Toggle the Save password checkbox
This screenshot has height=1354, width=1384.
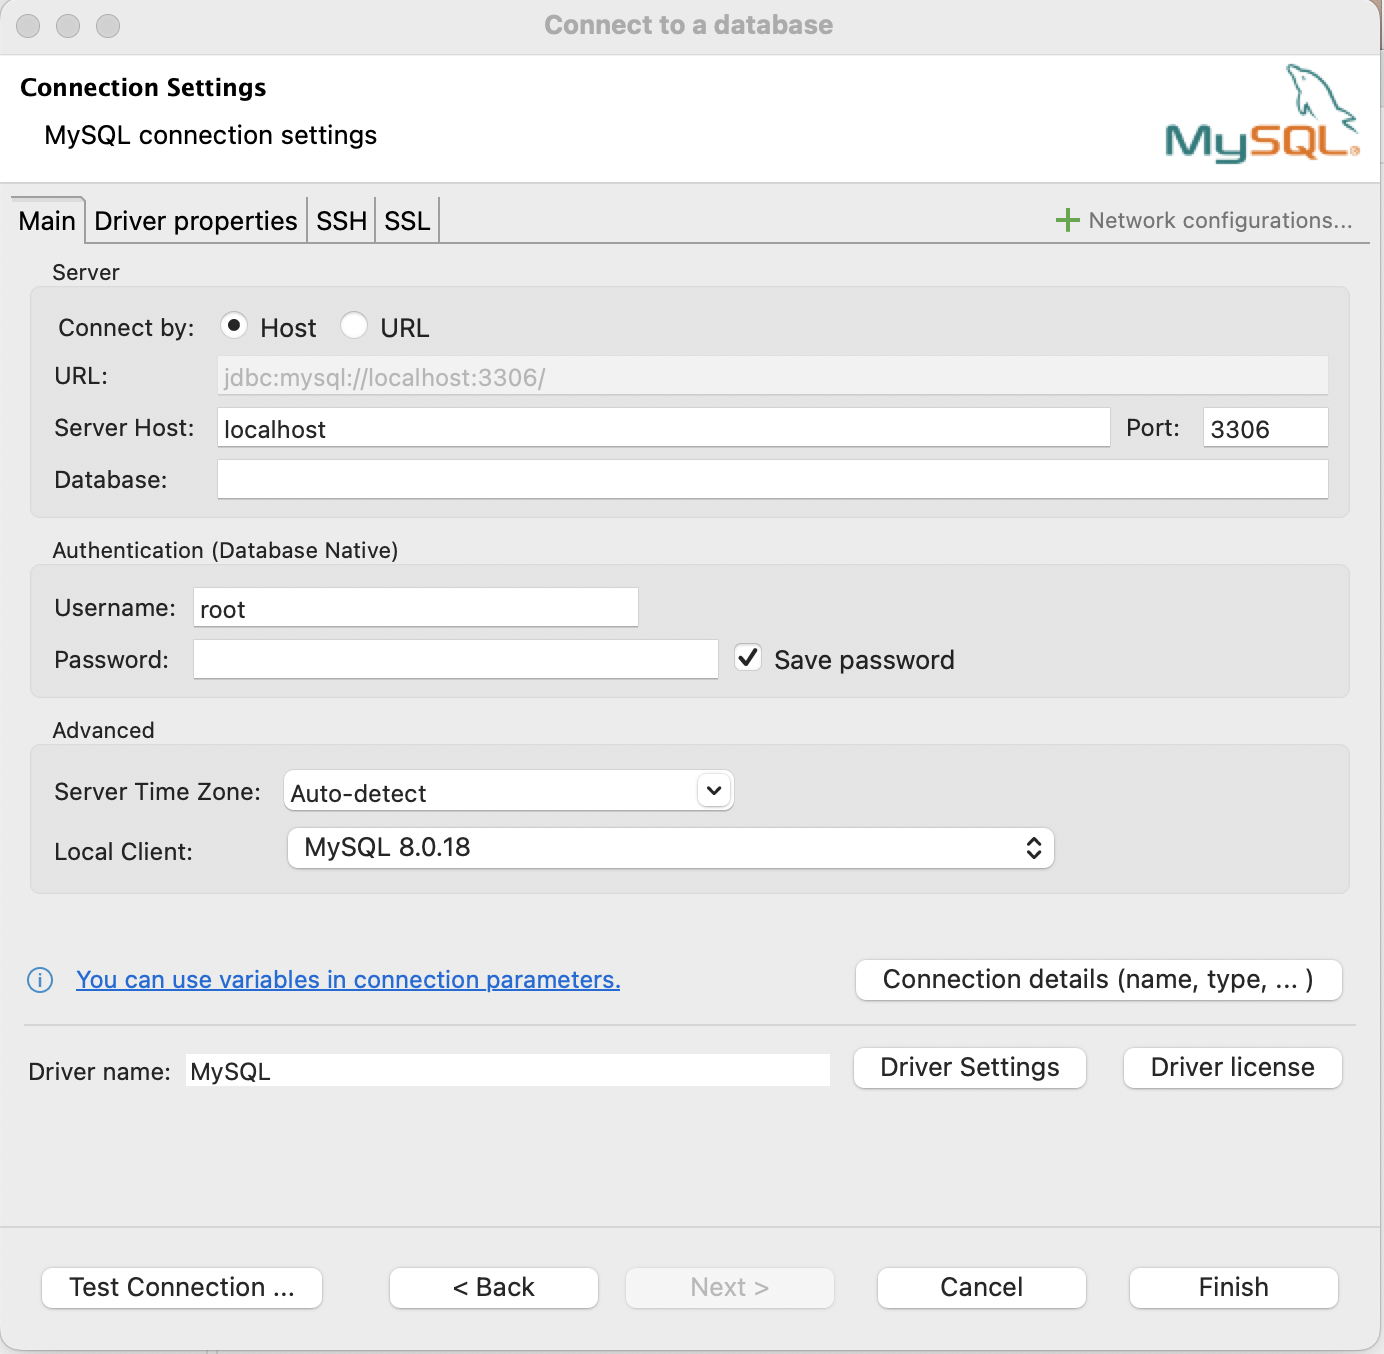coord(748,658)
